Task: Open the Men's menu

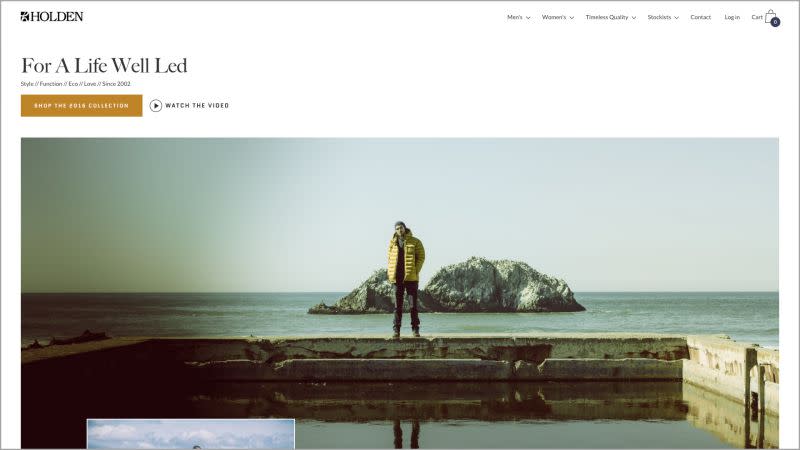Action: (x=515, y=17)
